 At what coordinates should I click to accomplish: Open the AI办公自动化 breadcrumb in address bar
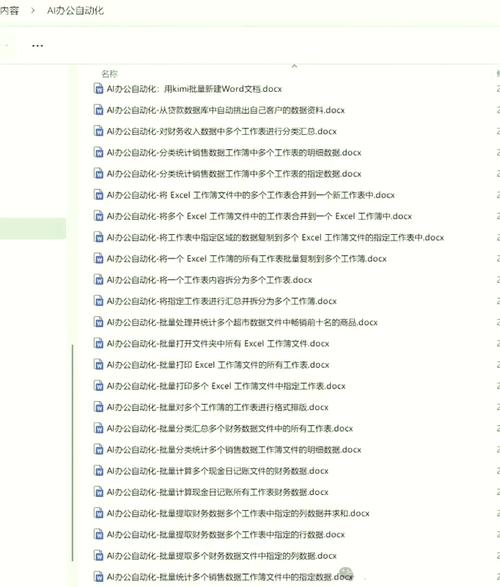(75, 10)
